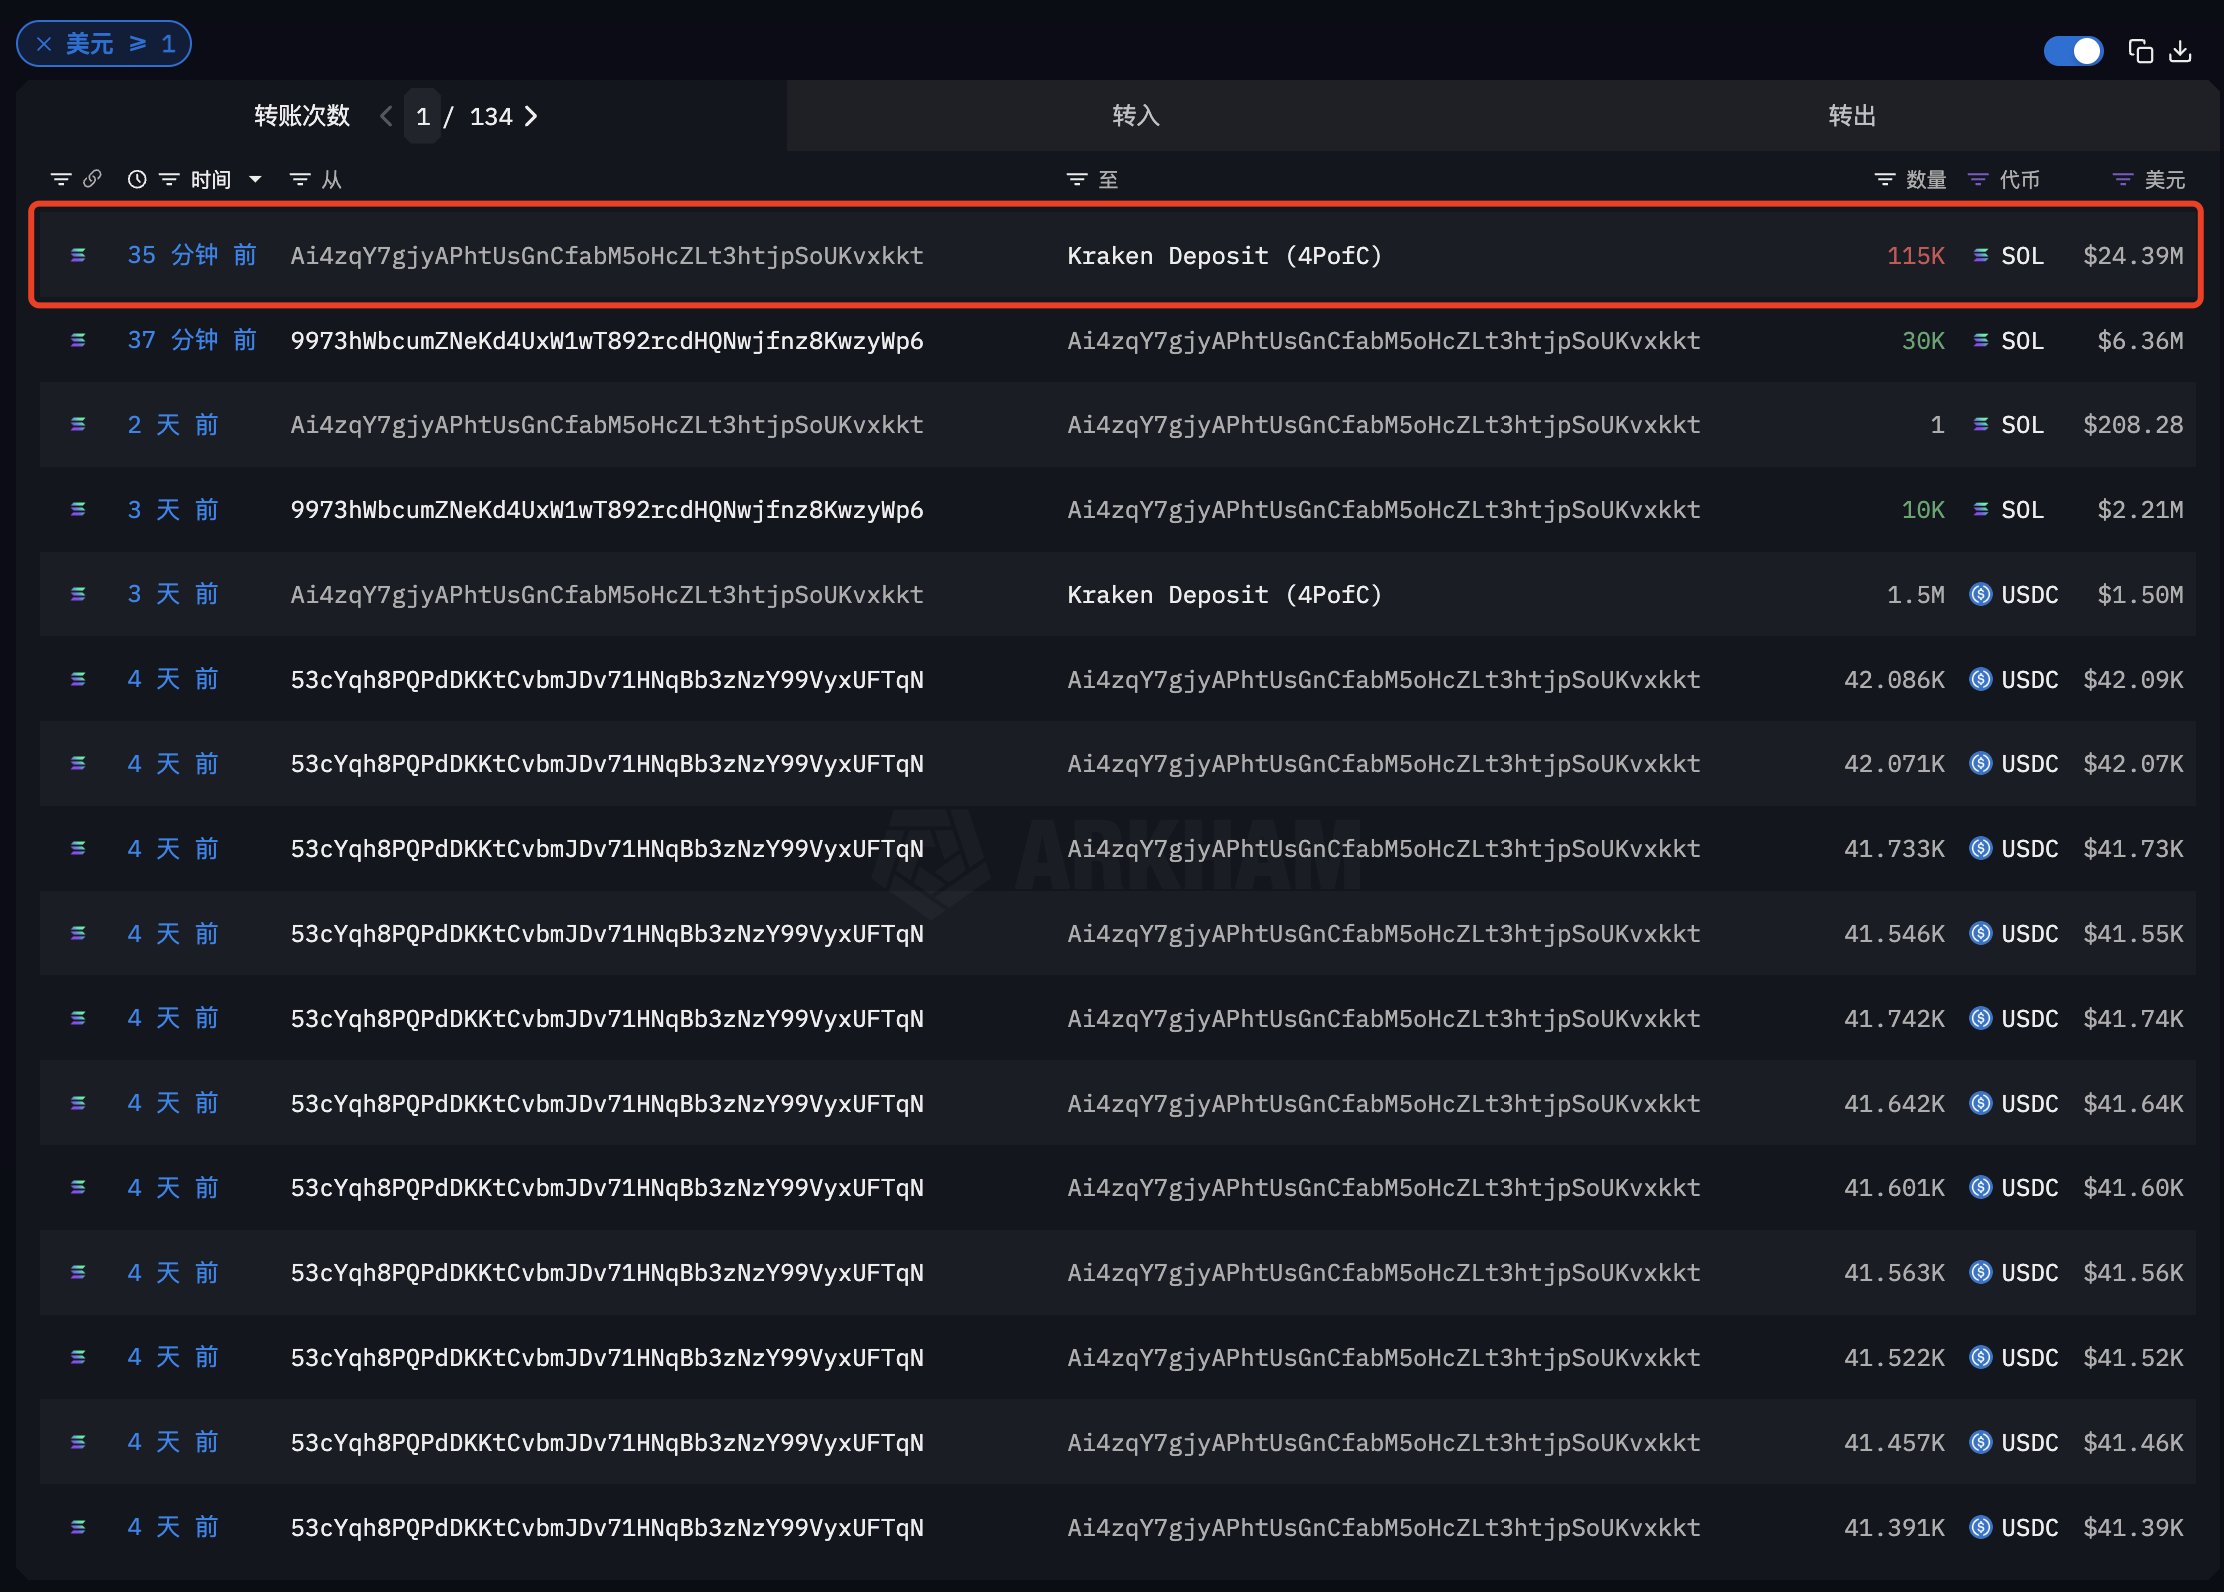Open the 37 分钟 前 transaction link
Image resolution: width=2224 pixels, height=1592 pixels.
pyautogui.click(x=192, y=341)
